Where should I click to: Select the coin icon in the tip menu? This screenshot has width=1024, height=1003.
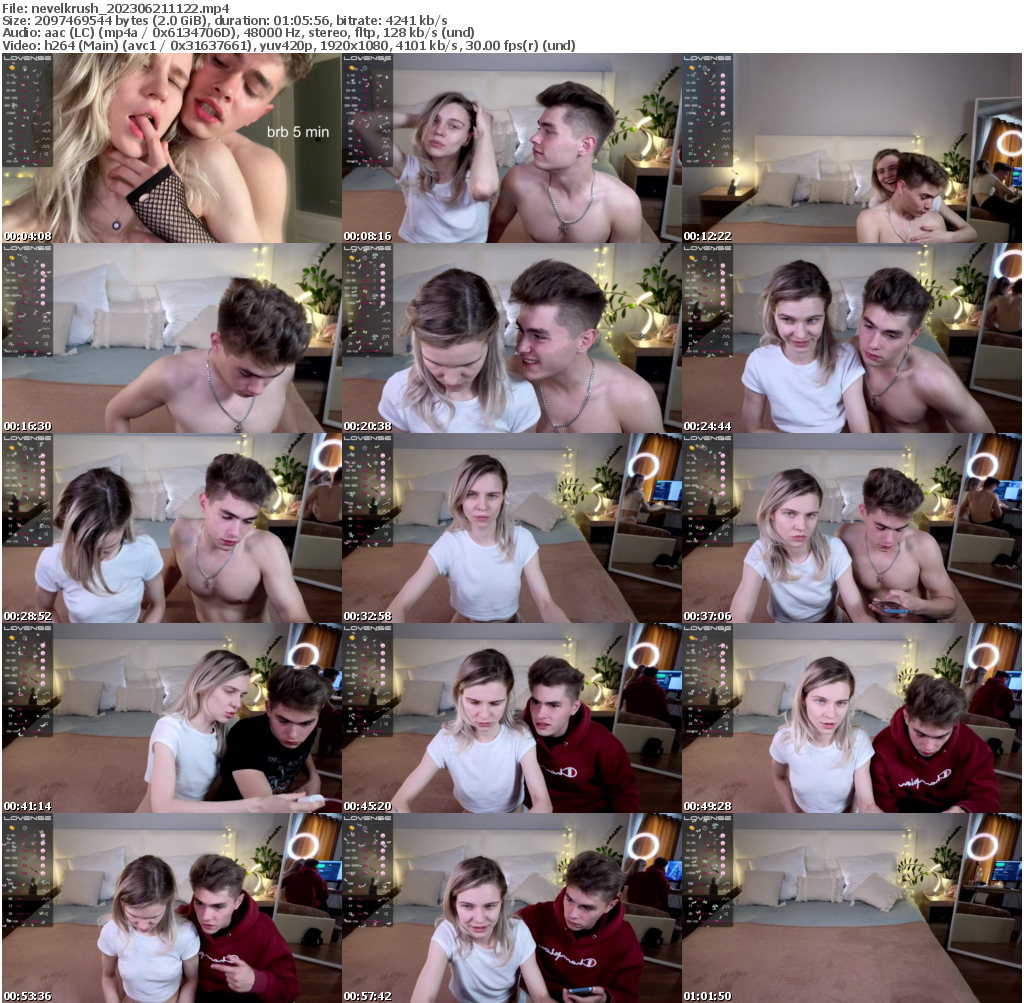pyautogui.click(x=12, y=68)
